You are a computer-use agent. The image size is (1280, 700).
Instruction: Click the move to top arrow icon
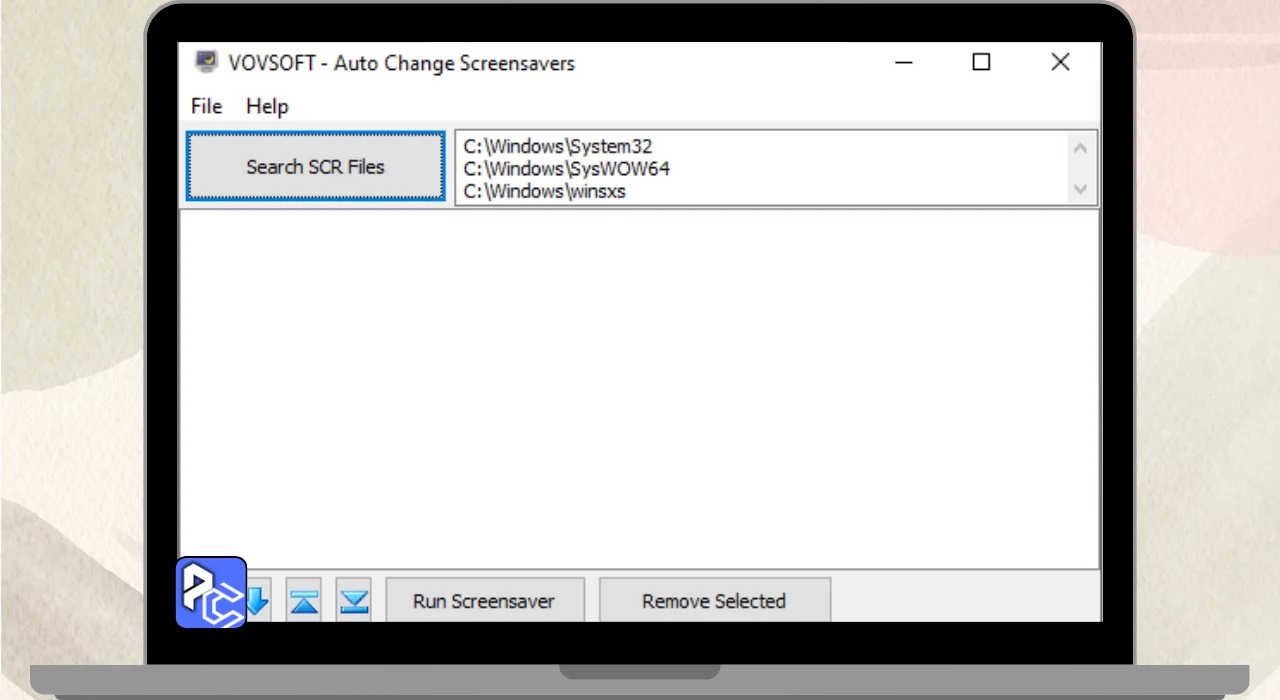[x=304, y=601]
